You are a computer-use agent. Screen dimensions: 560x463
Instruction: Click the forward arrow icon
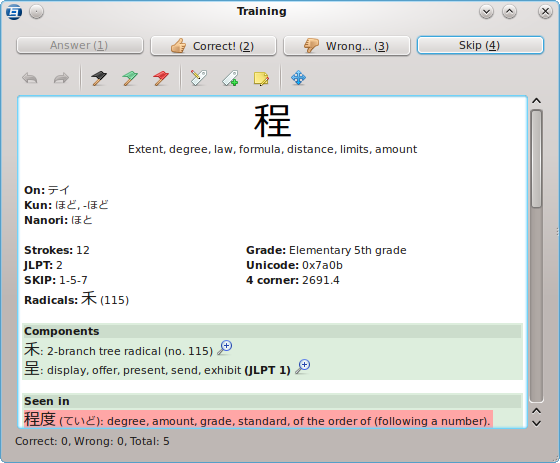[61, 78]
